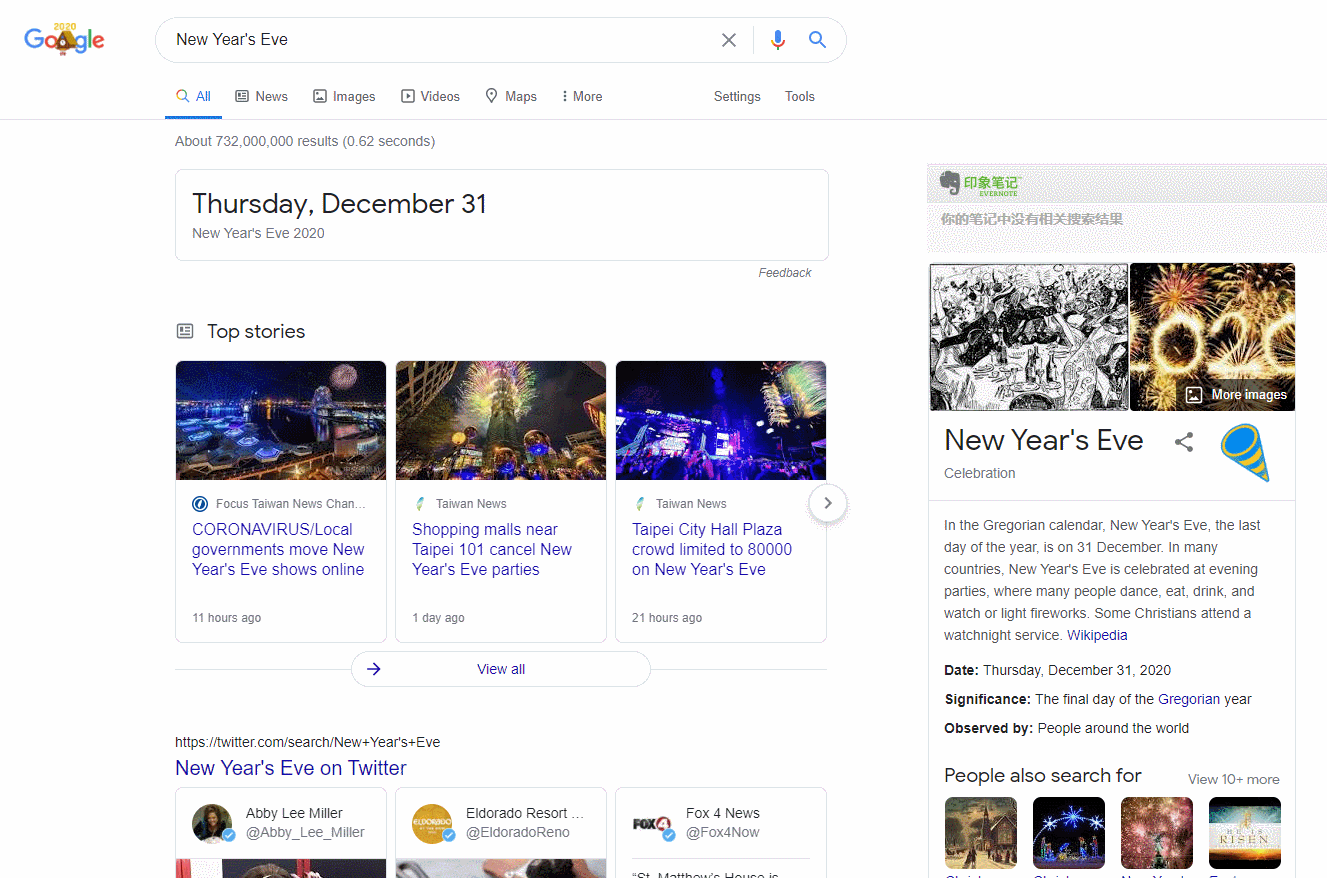Click the 'Abby Lee Miller' account name
The width and height of the screenshot is (1327, 878).
tap(294, 813)
